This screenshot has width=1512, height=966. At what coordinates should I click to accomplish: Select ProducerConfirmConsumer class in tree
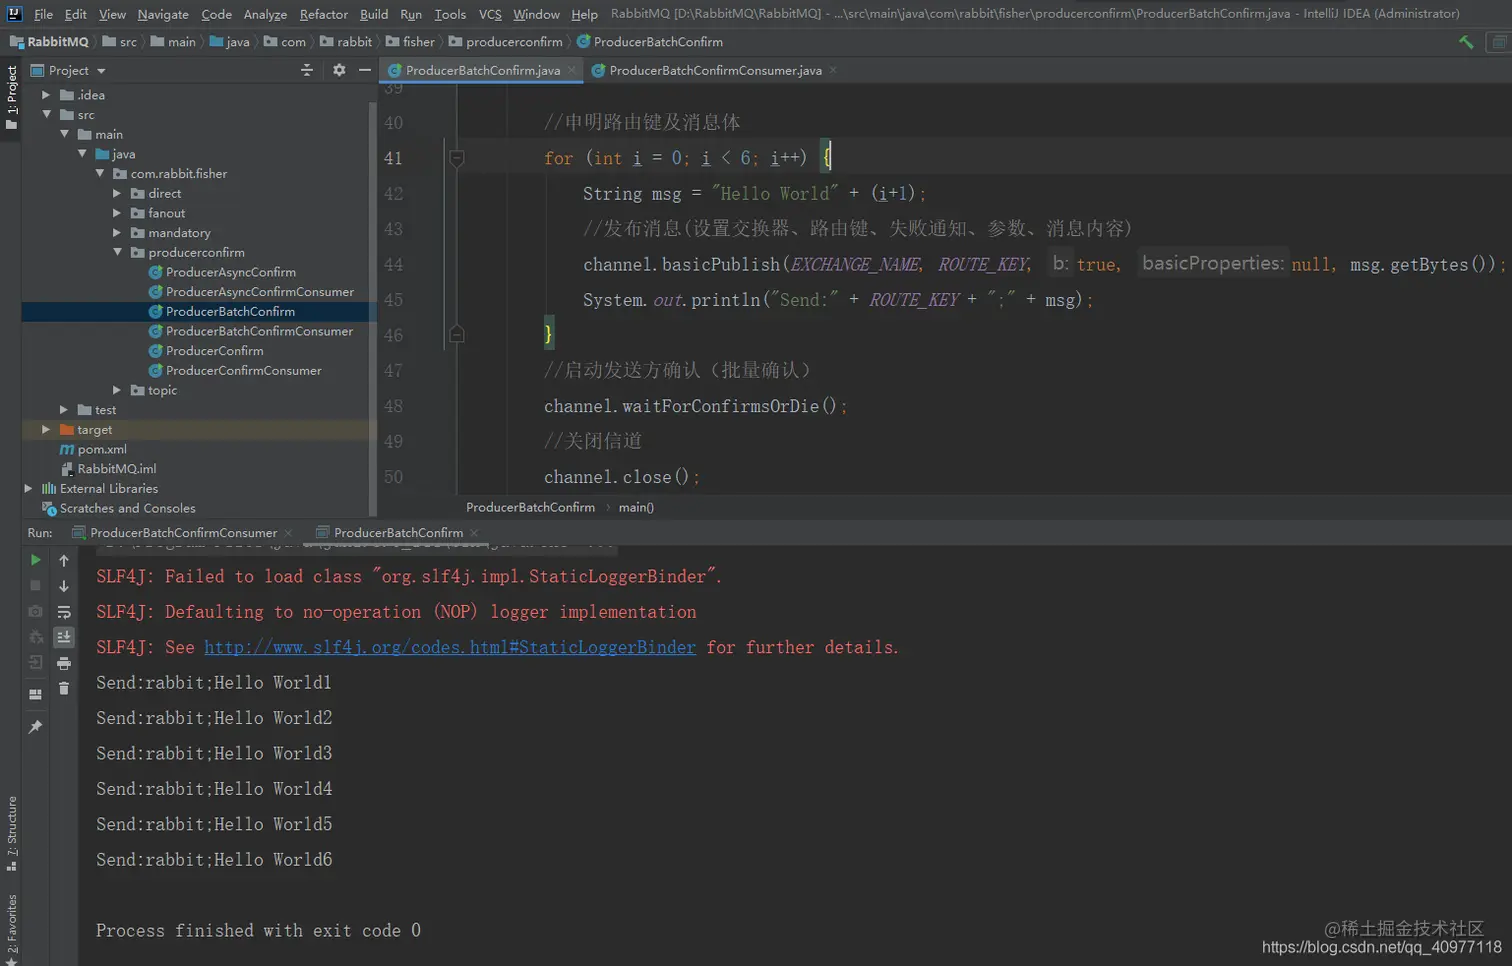tap(243, 371)
